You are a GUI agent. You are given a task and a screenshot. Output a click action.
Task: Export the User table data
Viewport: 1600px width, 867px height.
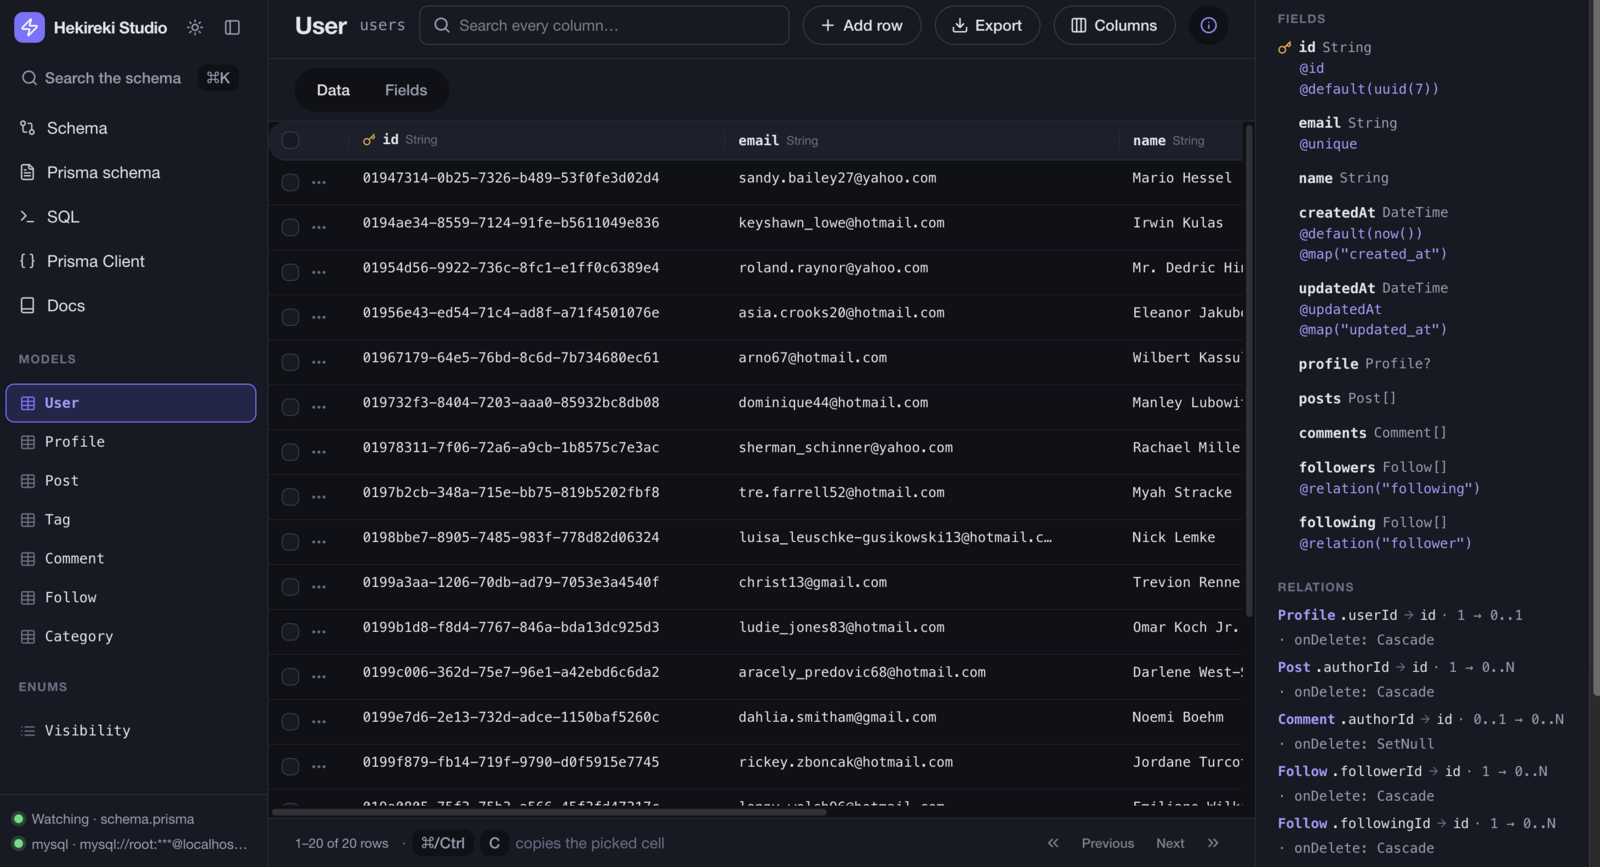point(987,25)
